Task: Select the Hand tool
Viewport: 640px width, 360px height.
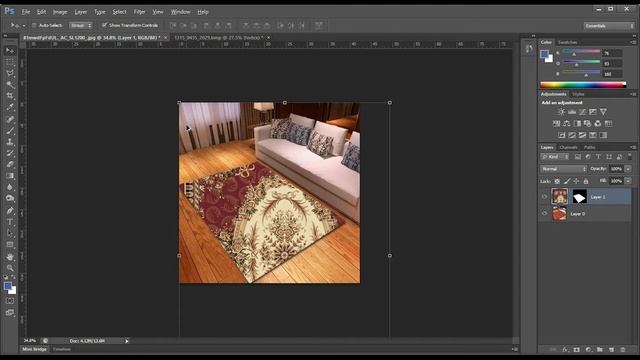Action: [10, 257]
